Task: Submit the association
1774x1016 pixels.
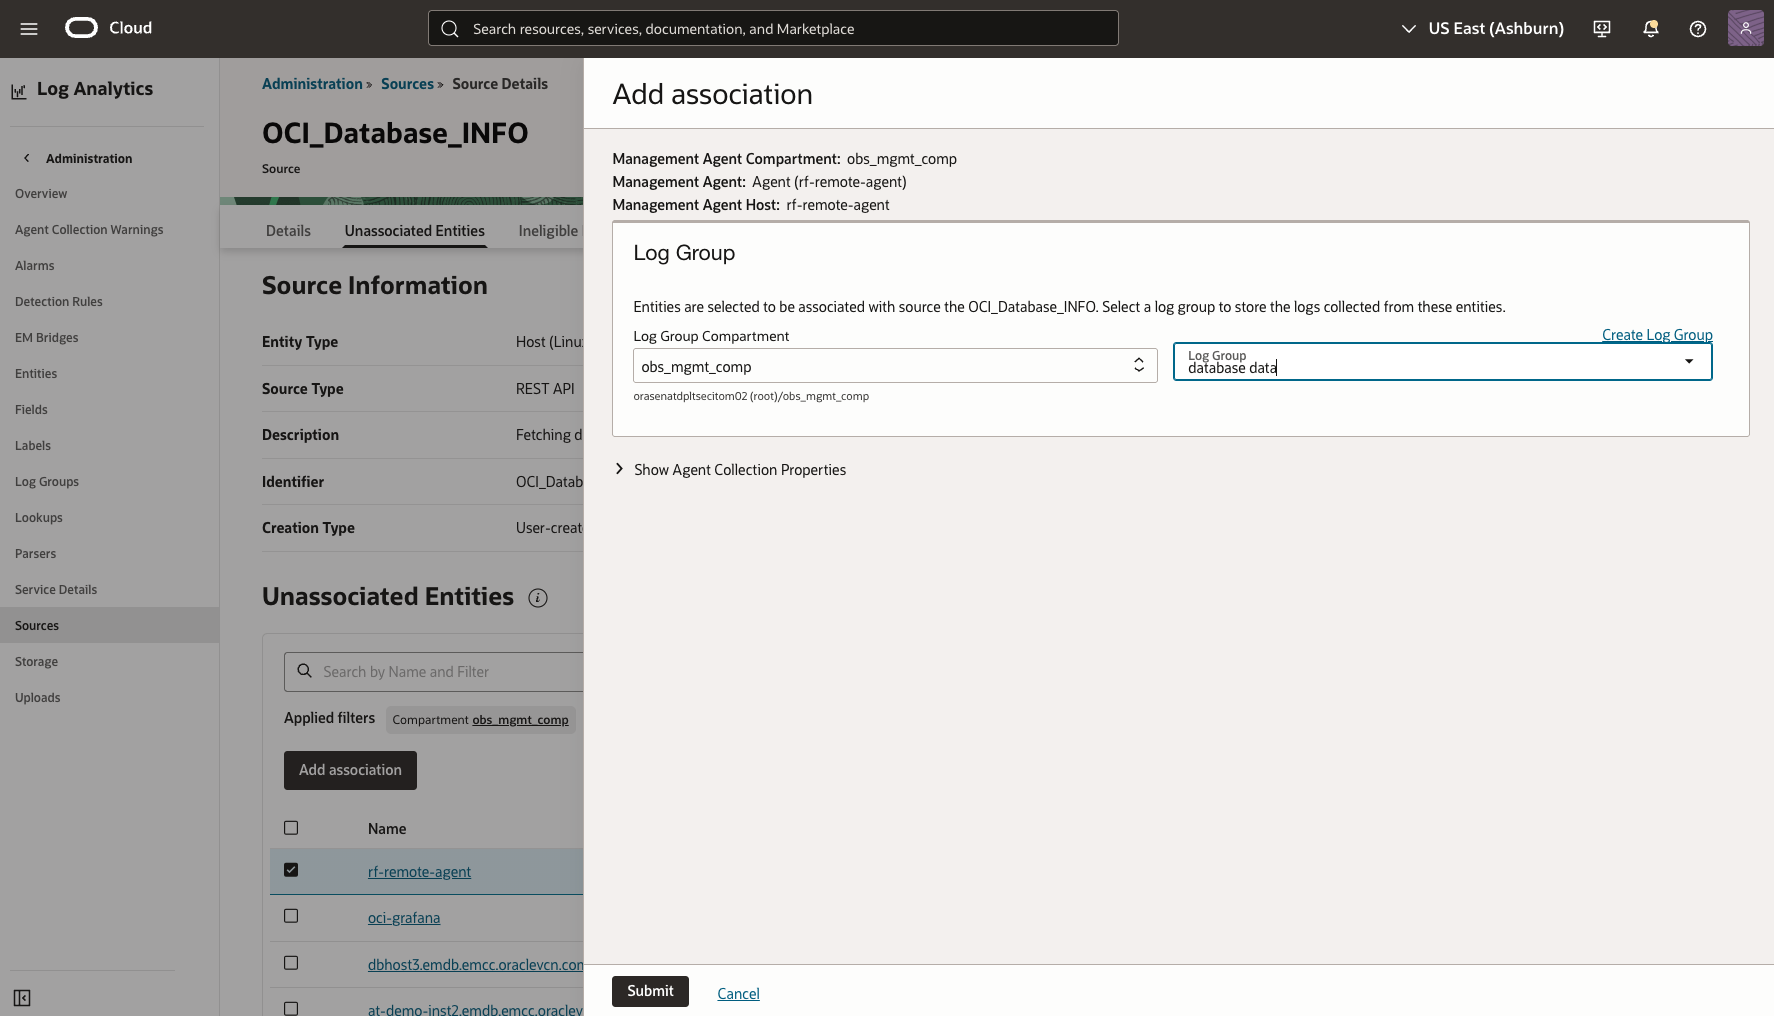Action: (650, 991)
